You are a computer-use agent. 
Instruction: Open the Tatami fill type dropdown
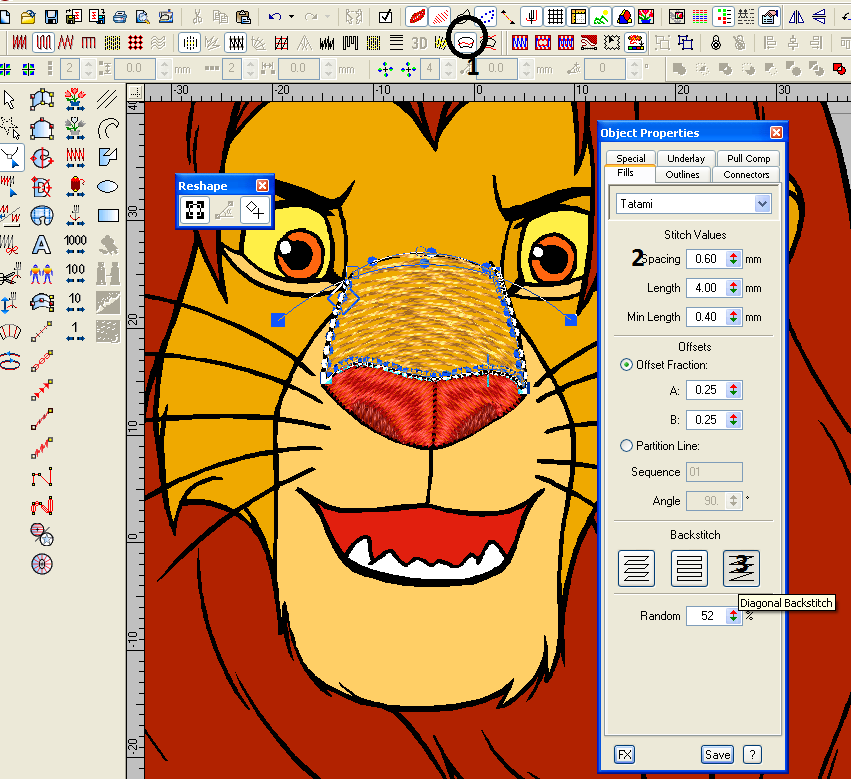click(x=763, y=204)
